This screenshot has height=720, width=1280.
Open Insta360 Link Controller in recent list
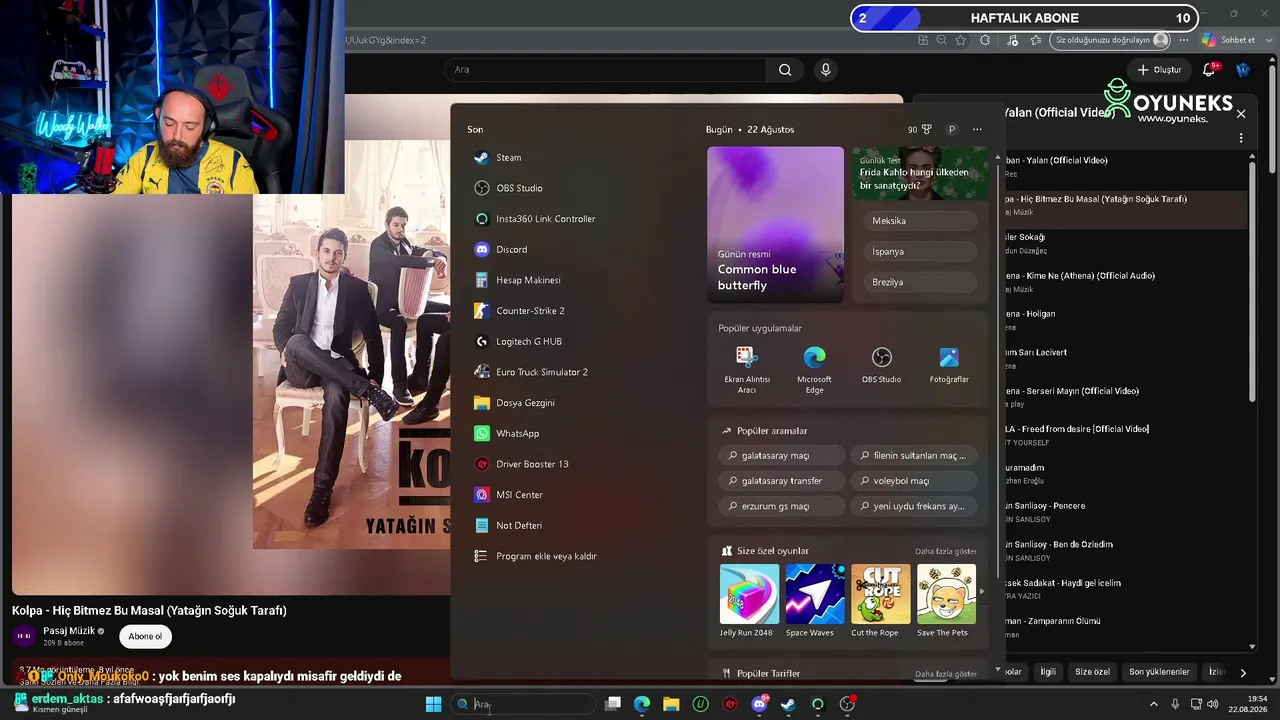[x=578, y=219]
